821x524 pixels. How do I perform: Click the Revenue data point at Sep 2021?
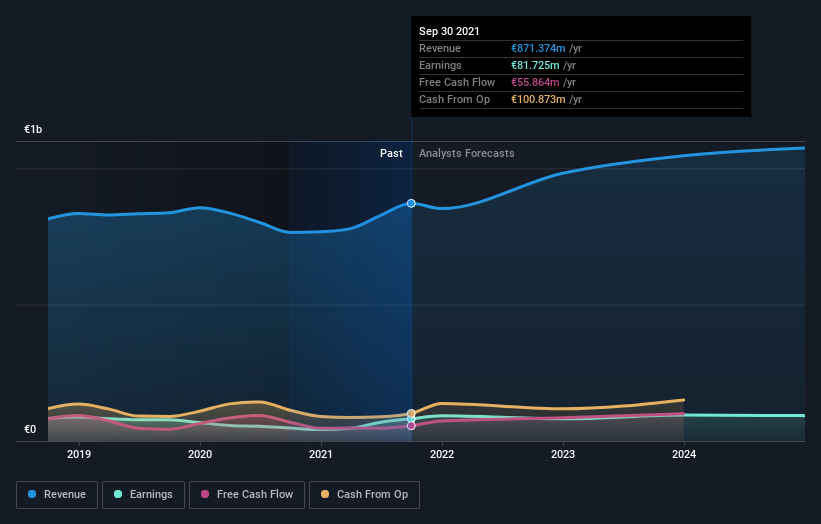(x=411, y=203)
